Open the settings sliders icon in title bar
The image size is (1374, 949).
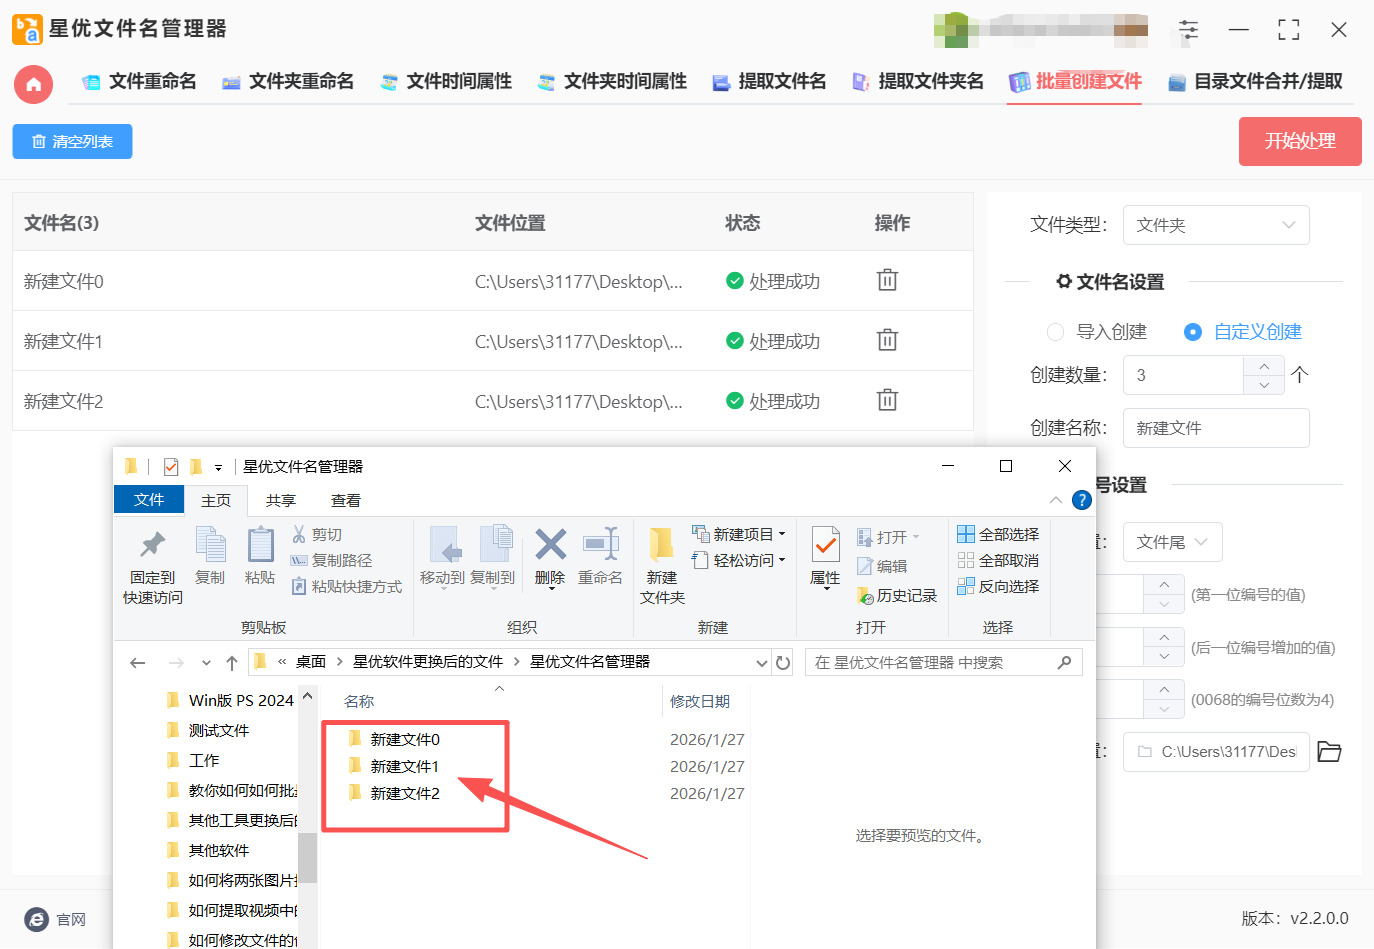[1188, 30]
